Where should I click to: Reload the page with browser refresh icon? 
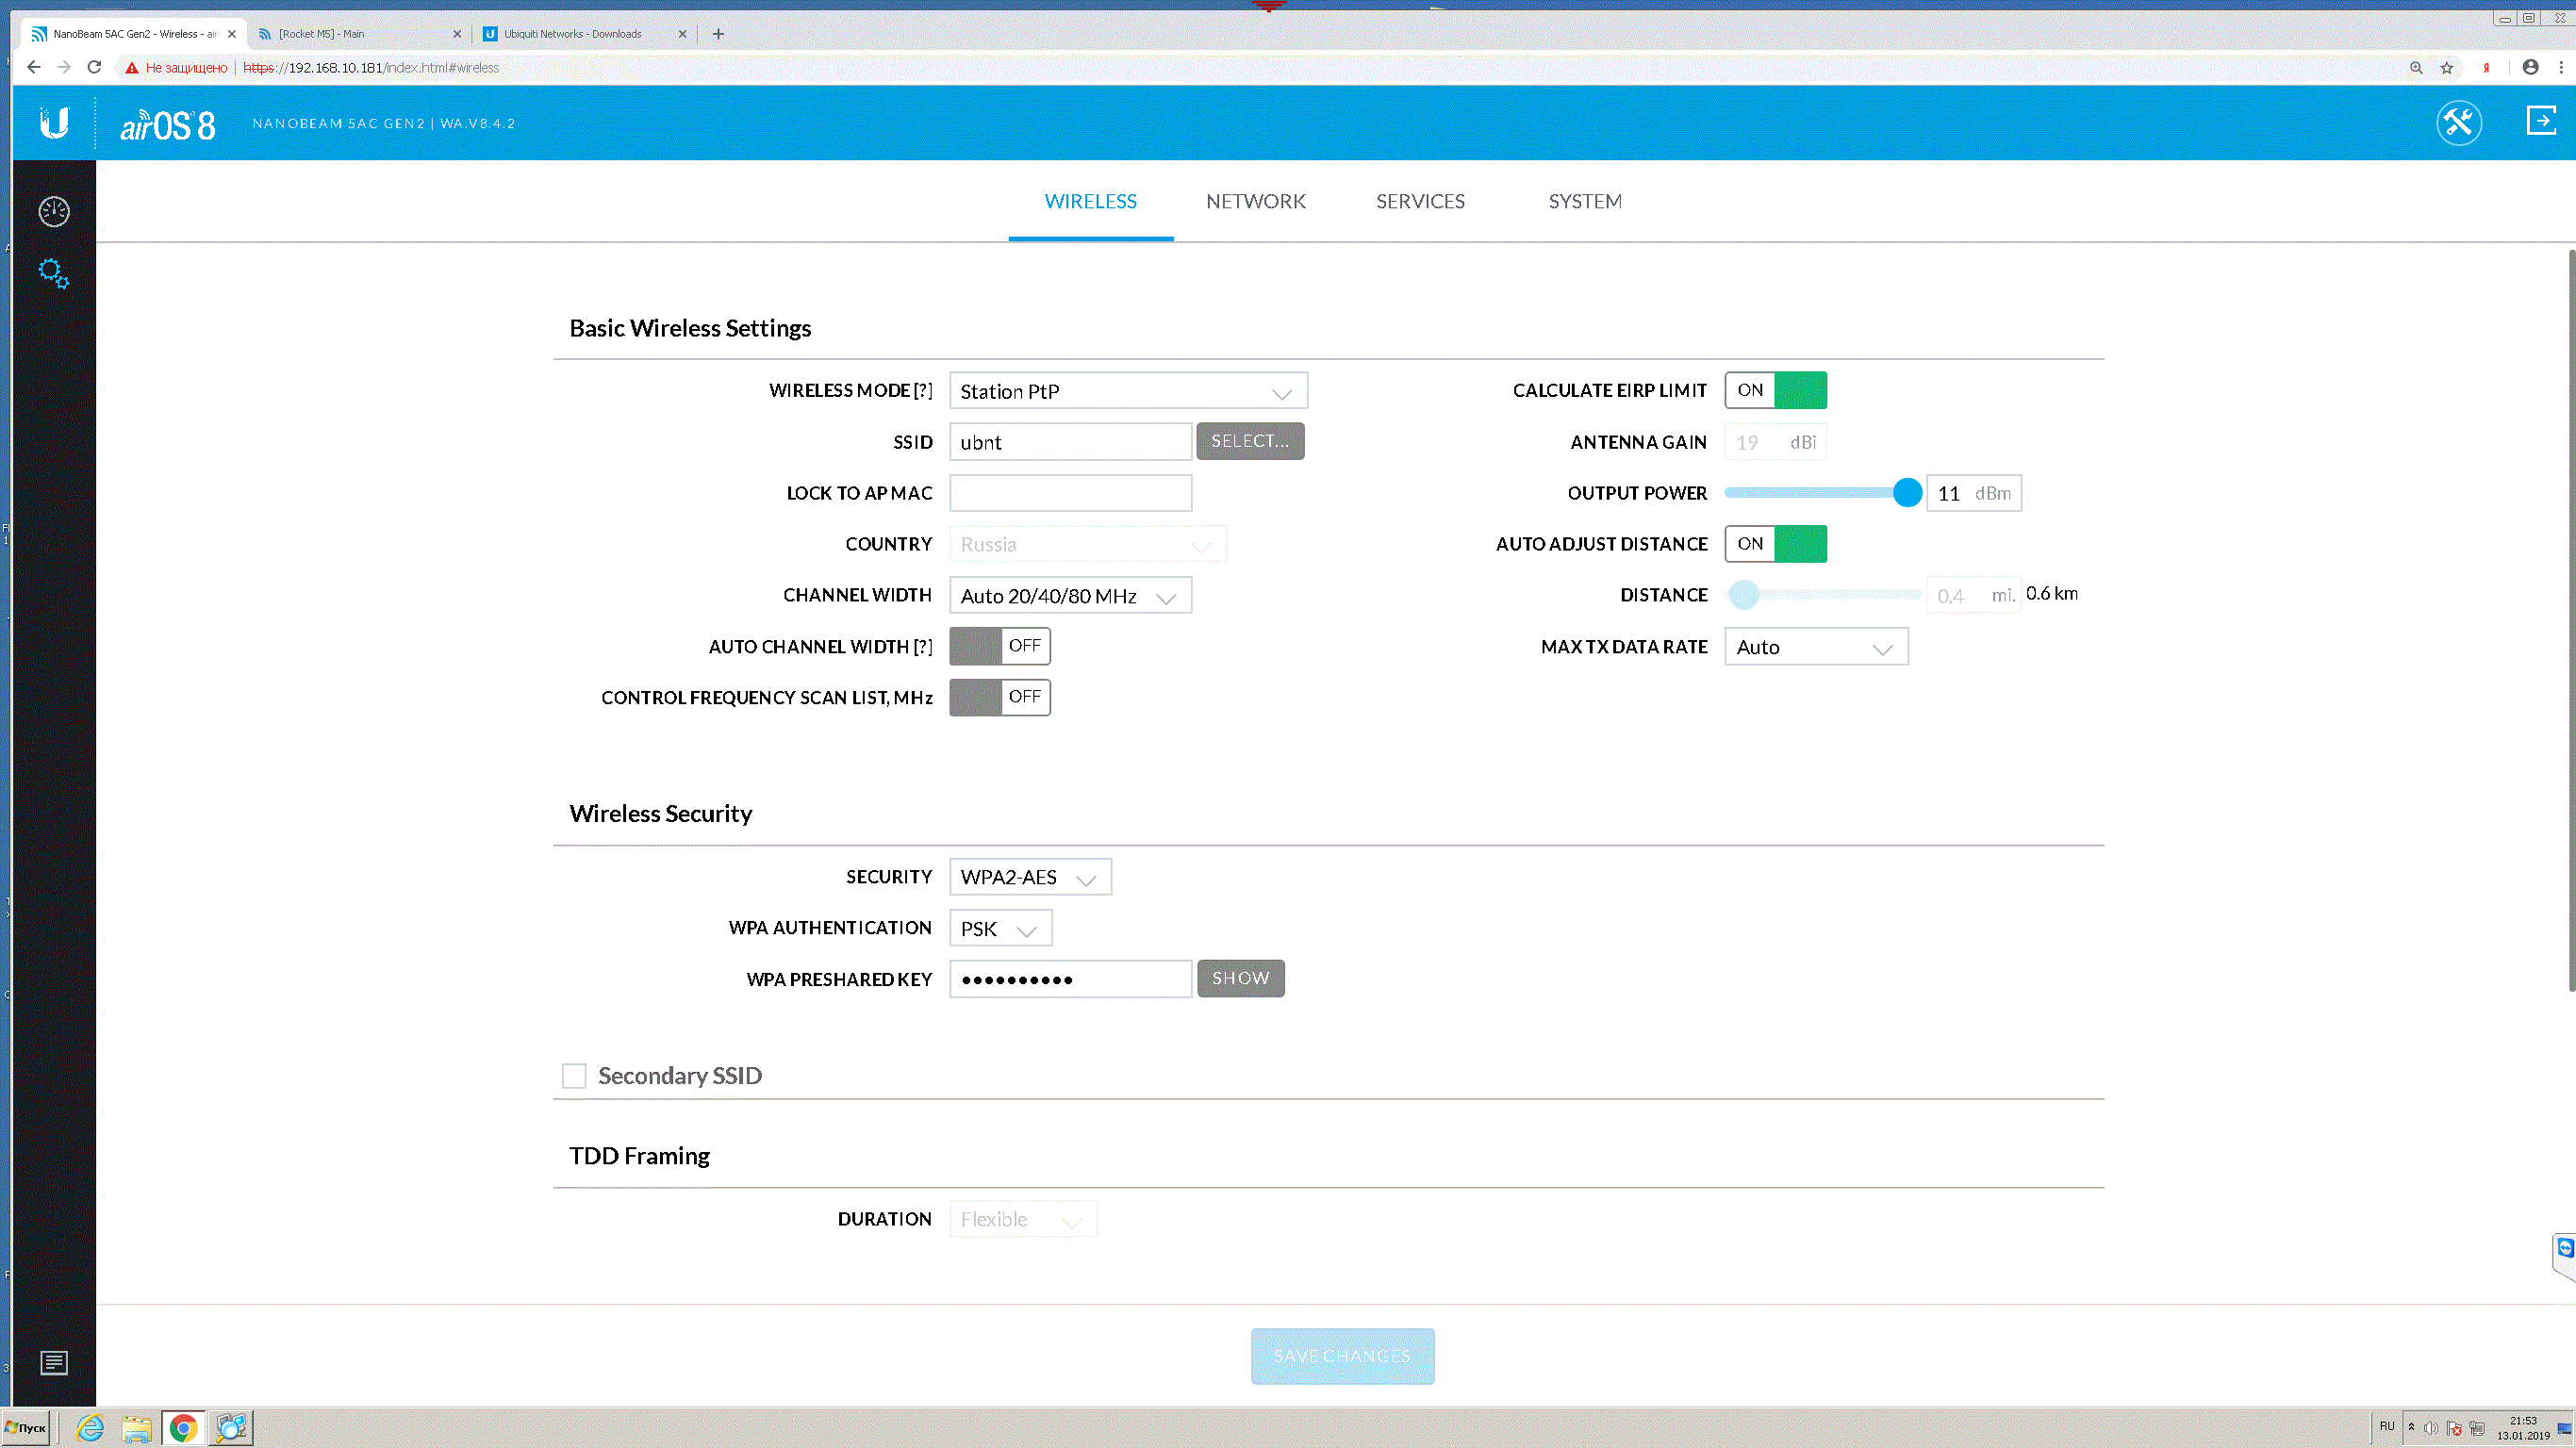94,67
